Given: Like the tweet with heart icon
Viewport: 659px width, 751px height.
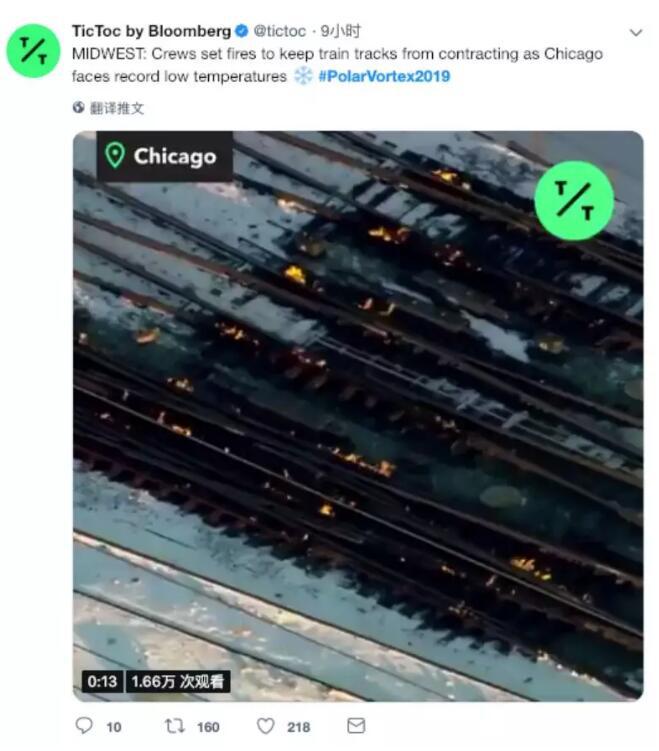Looking at the screenshot, I should pos(265,726).
